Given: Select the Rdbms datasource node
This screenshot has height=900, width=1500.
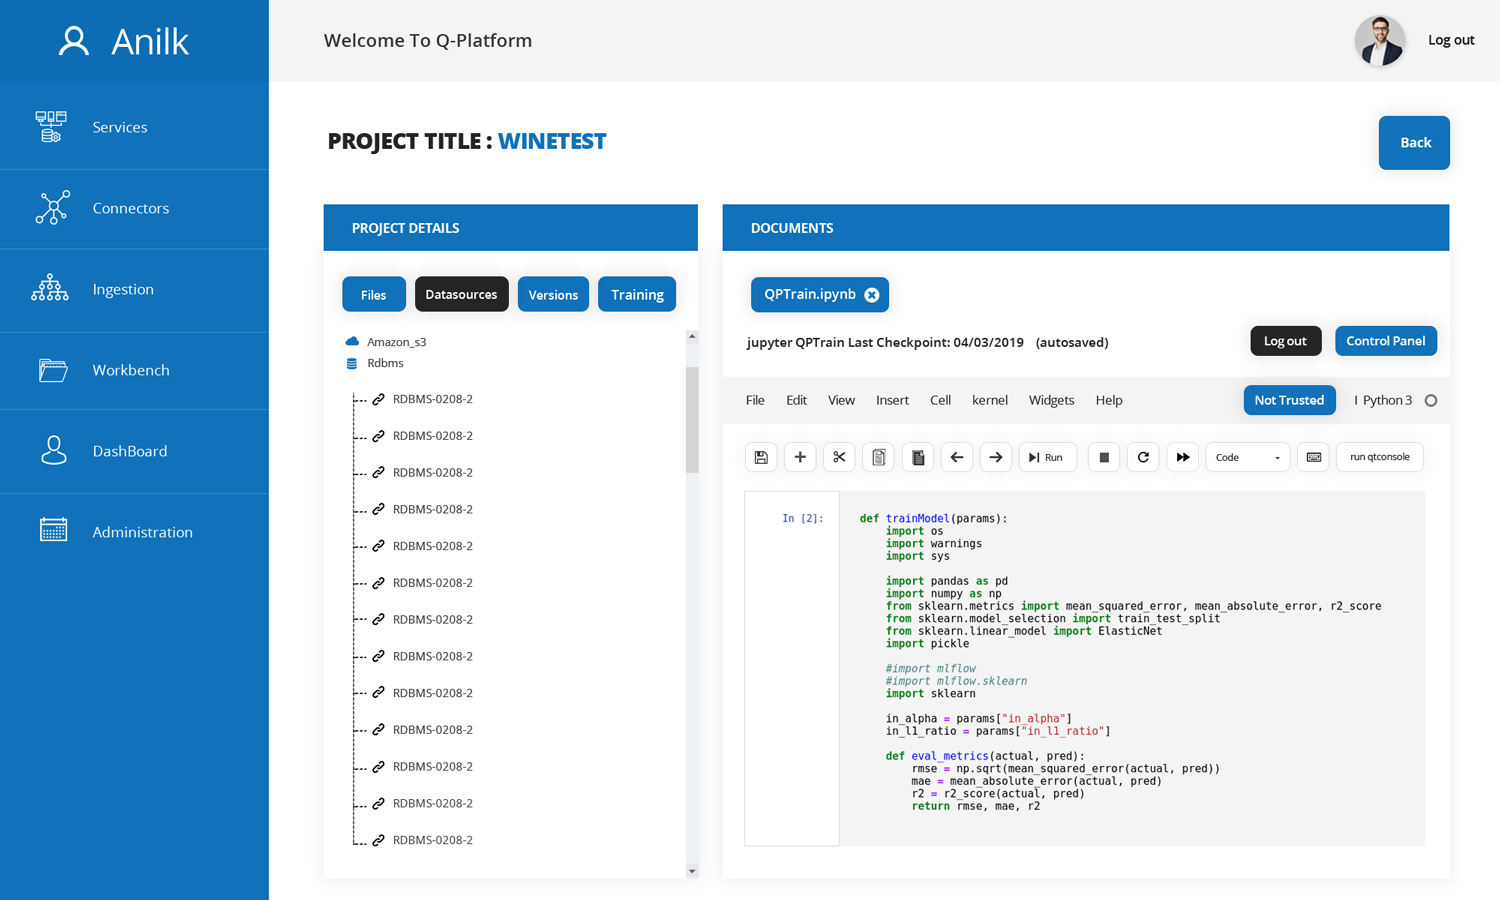Looking at the screenshot, I should (375, 363).
